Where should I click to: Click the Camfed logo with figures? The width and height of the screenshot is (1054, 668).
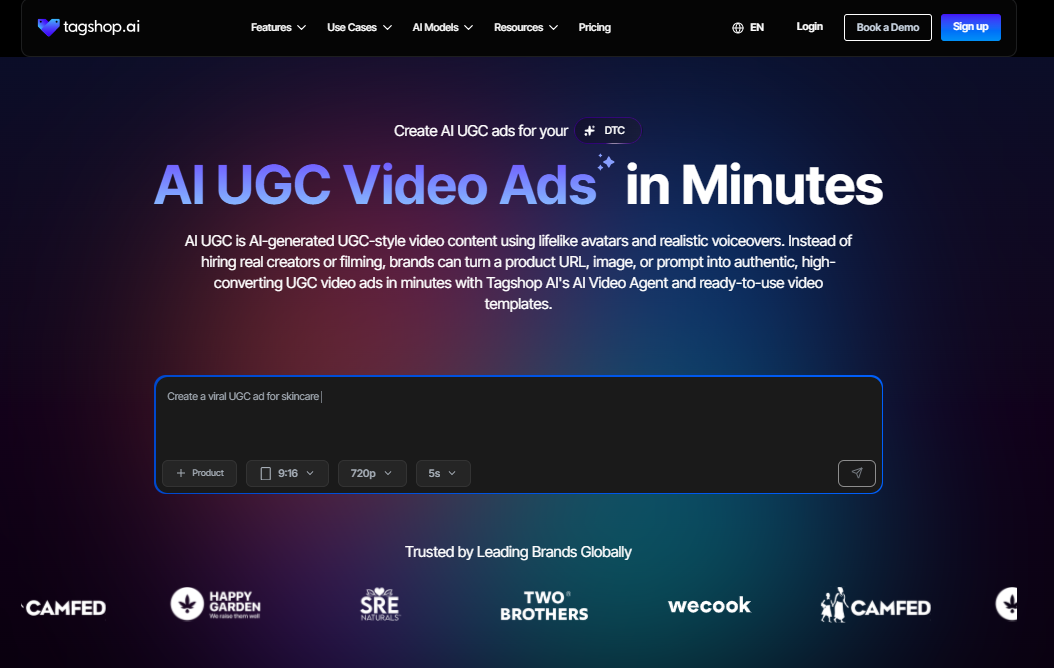pyautogui.click(x=875, y=605)
